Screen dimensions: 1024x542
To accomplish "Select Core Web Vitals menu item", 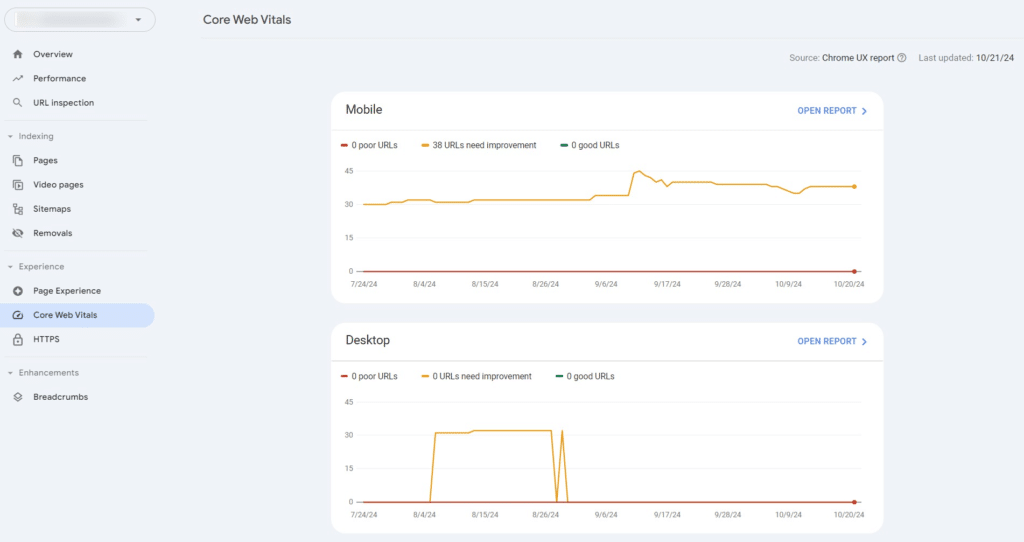I will tap(77, 315).
